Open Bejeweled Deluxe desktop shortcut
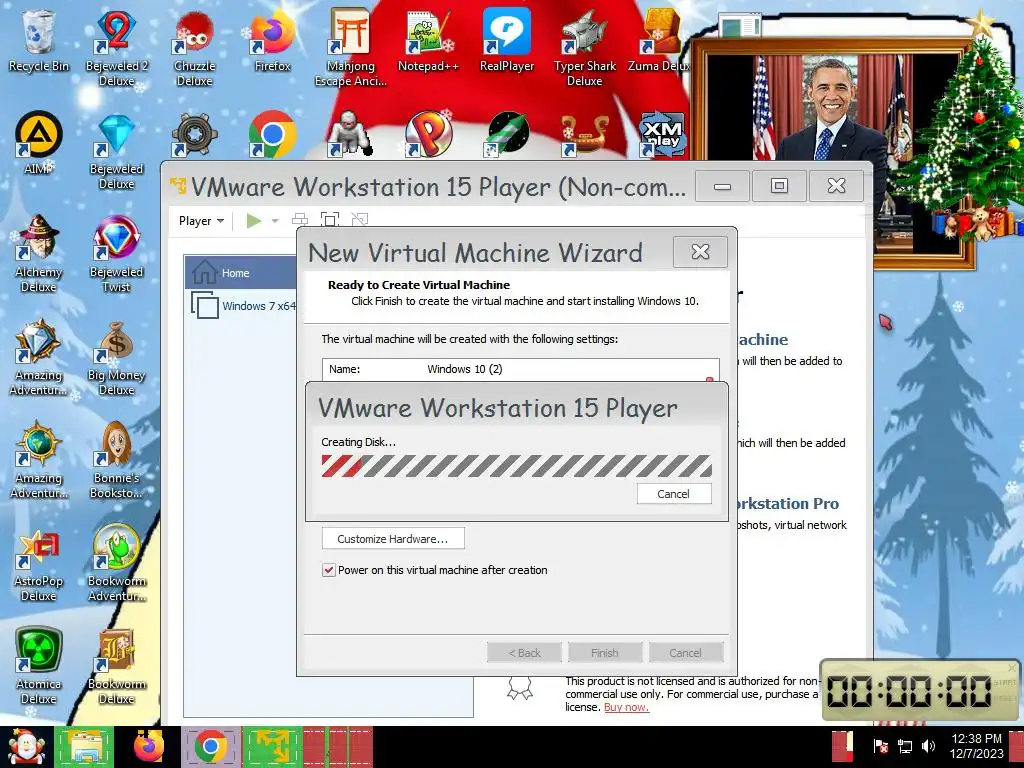 tap(116, 152)
